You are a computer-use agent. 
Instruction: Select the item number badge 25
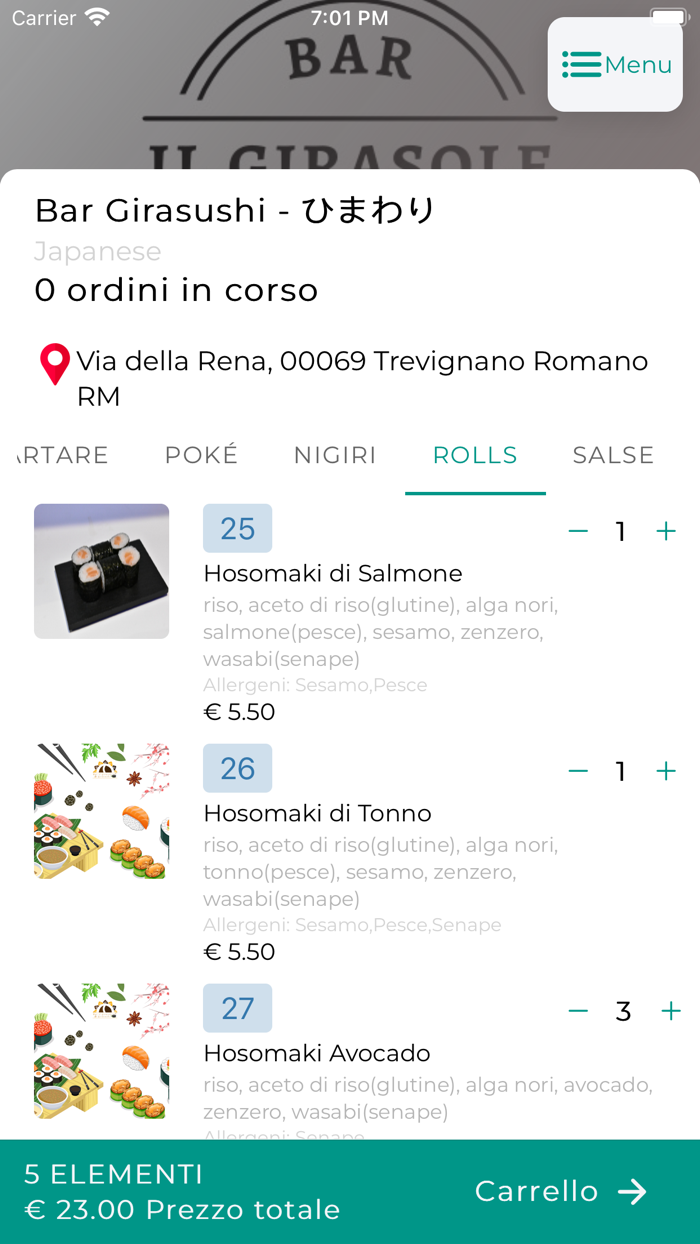(x=237, y=528)
